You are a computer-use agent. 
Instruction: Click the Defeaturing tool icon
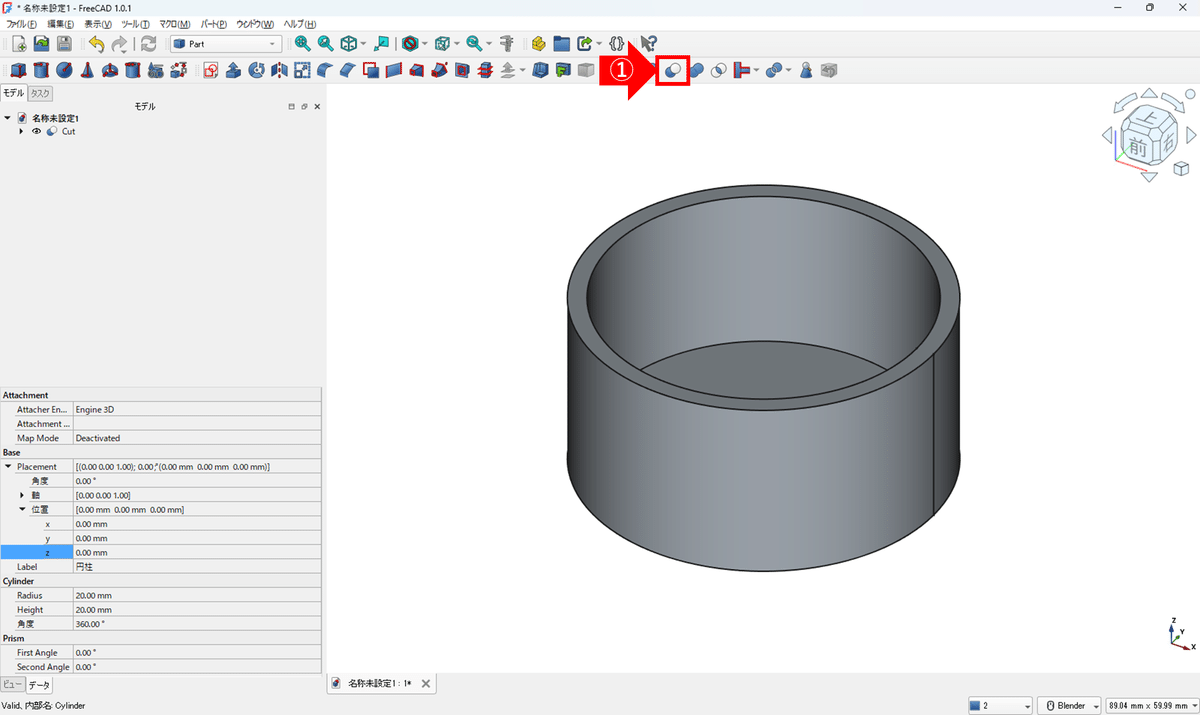click(829, 70)
